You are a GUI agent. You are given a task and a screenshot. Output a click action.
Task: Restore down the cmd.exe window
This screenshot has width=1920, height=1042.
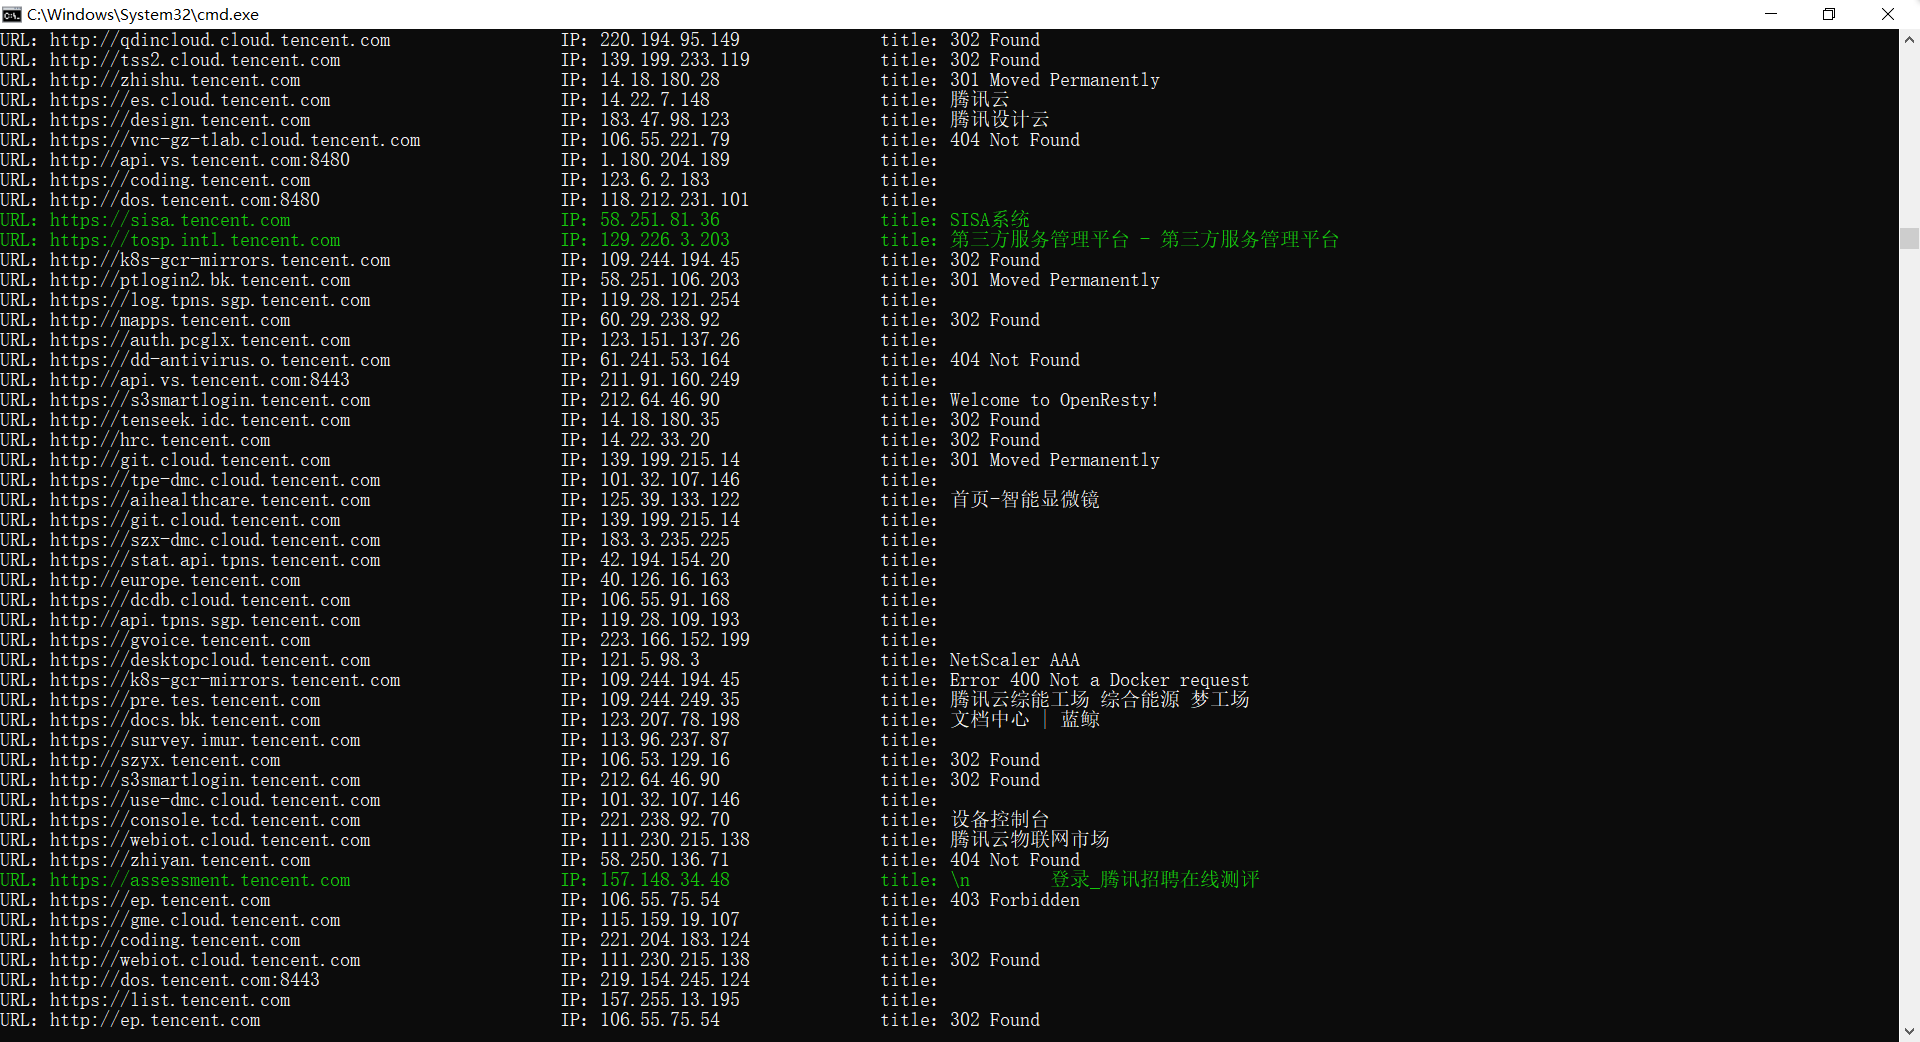1829,14
